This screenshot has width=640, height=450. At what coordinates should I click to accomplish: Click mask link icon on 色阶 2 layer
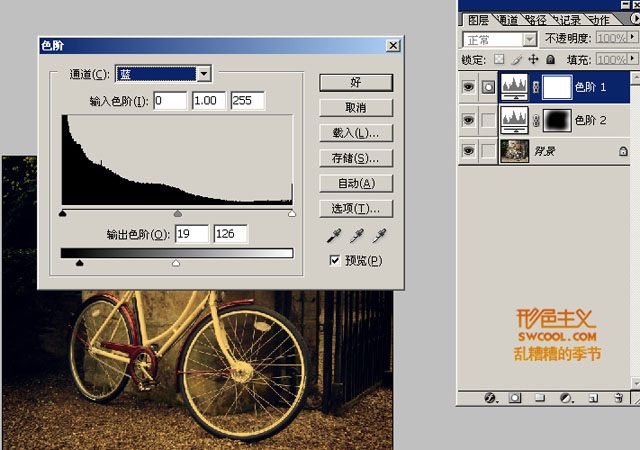(536, 120)
